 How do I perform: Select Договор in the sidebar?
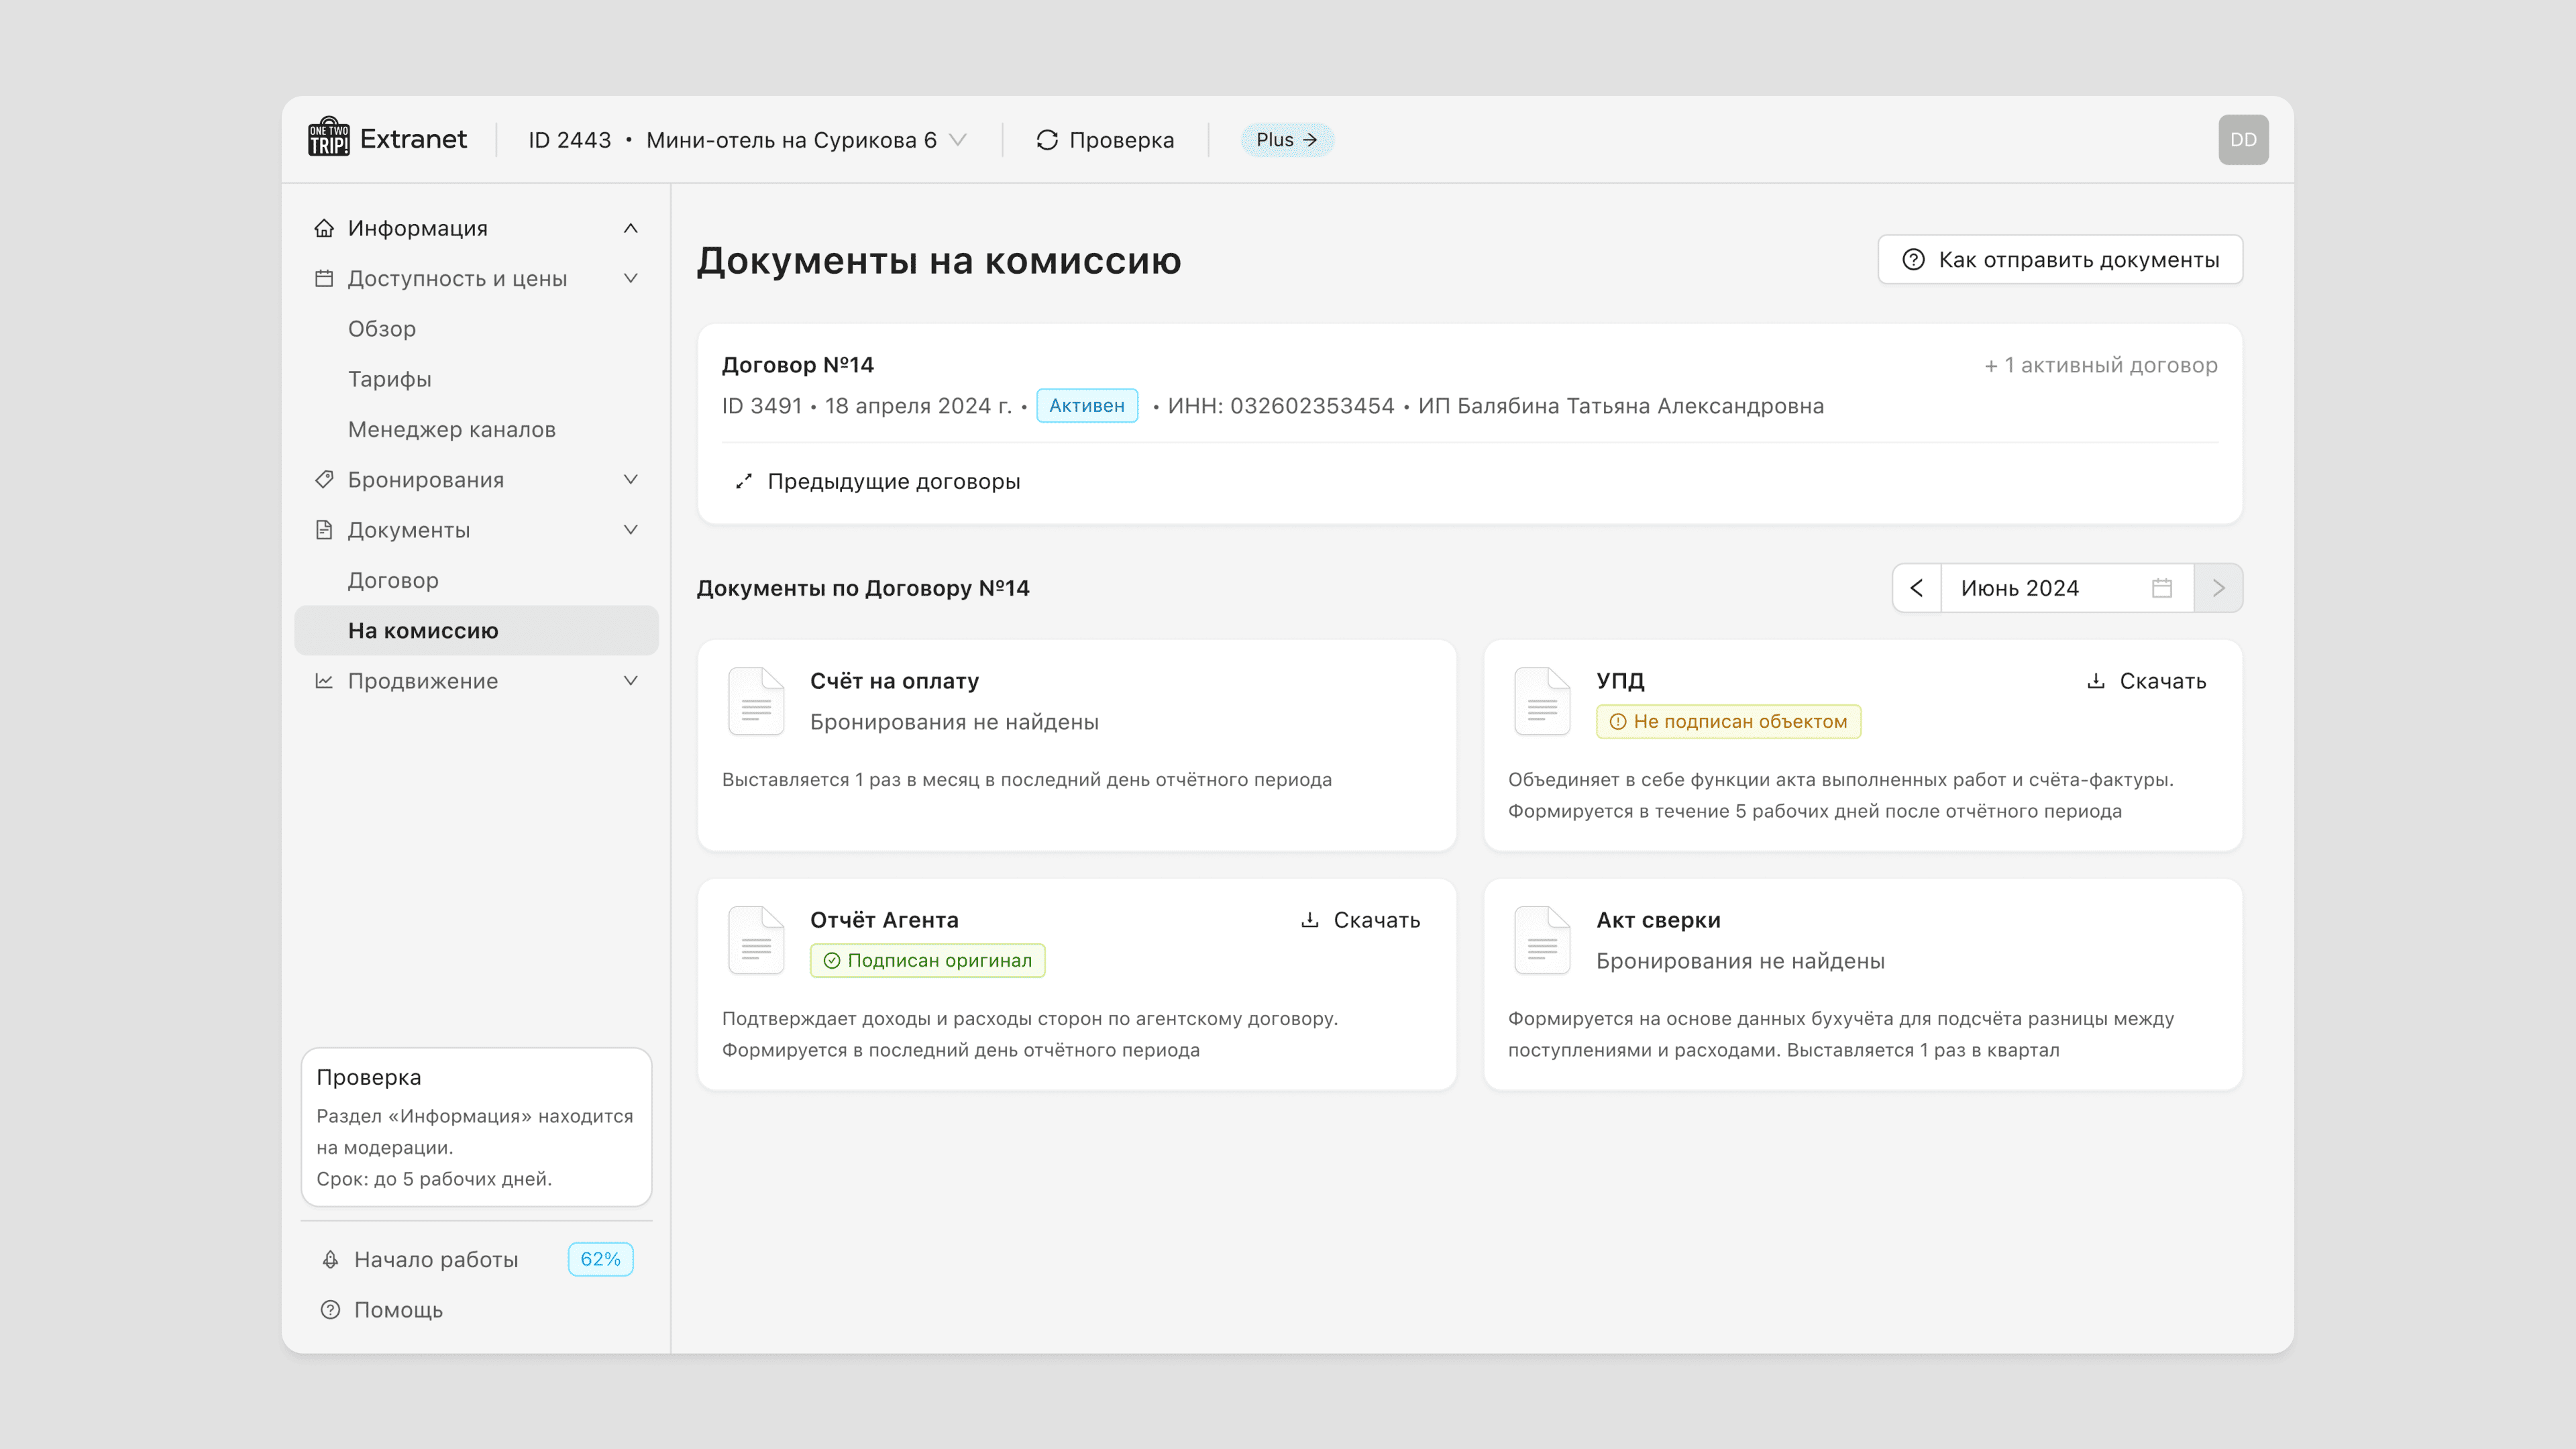pyautogui.click(x=393, y=580)
